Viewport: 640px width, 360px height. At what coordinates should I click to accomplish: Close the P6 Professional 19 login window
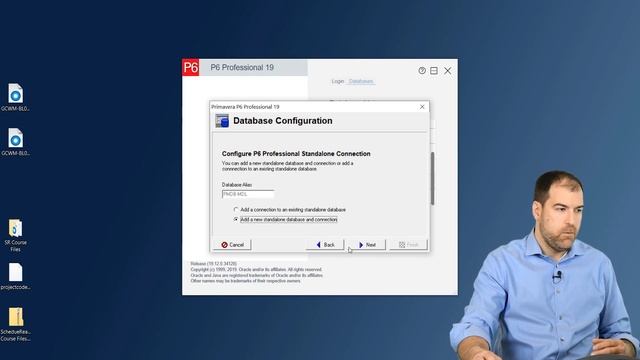pos(448,71)
